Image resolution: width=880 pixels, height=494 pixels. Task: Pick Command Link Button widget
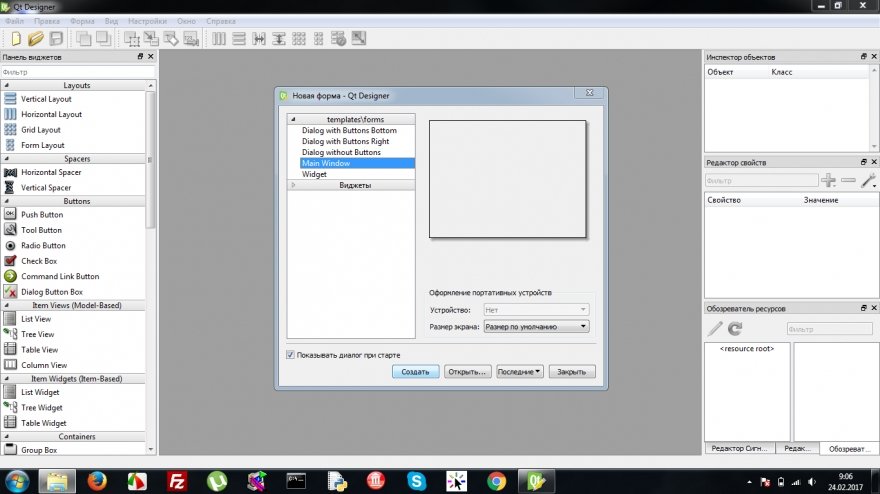pyautogui.click(x=60, y=276)
